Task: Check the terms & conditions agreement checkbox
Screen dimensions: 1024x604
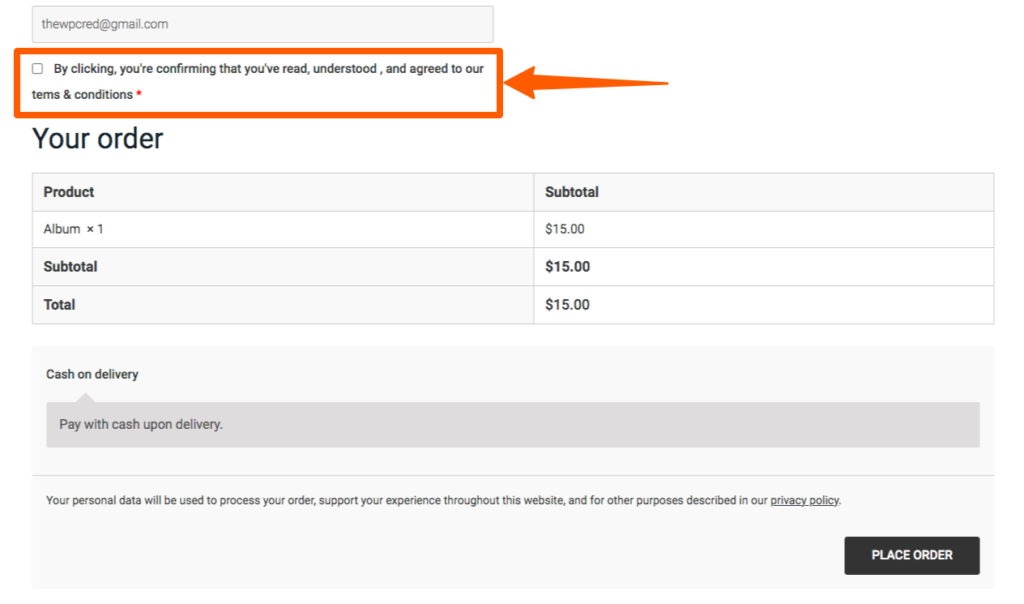Action: click(37, 69)
